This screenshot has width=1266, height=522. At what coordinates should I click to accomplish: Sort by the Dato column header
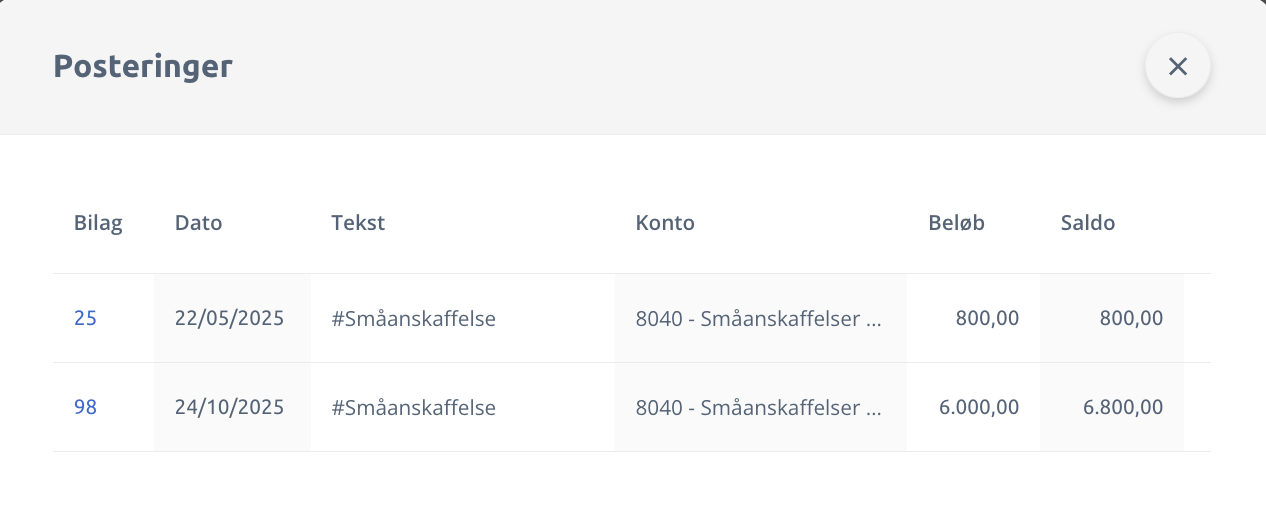[198, 223]
